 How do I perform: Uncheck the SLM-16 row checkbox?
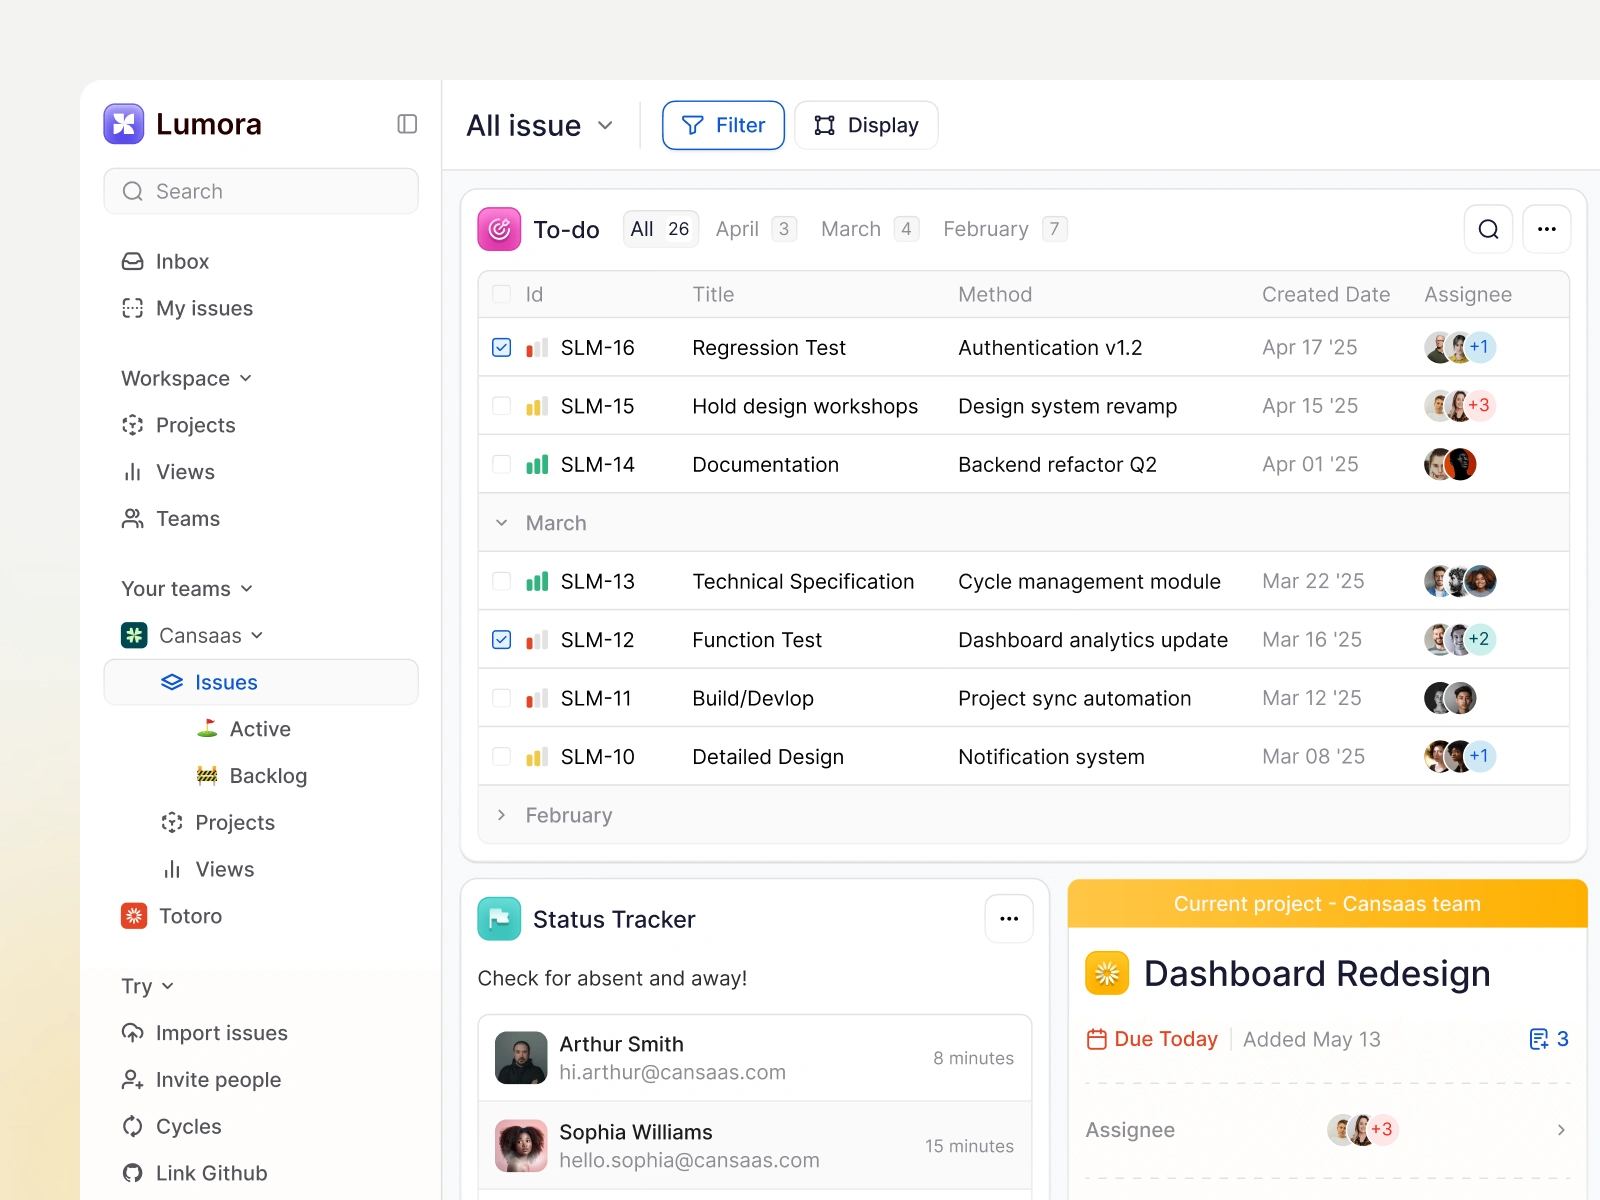502,348
